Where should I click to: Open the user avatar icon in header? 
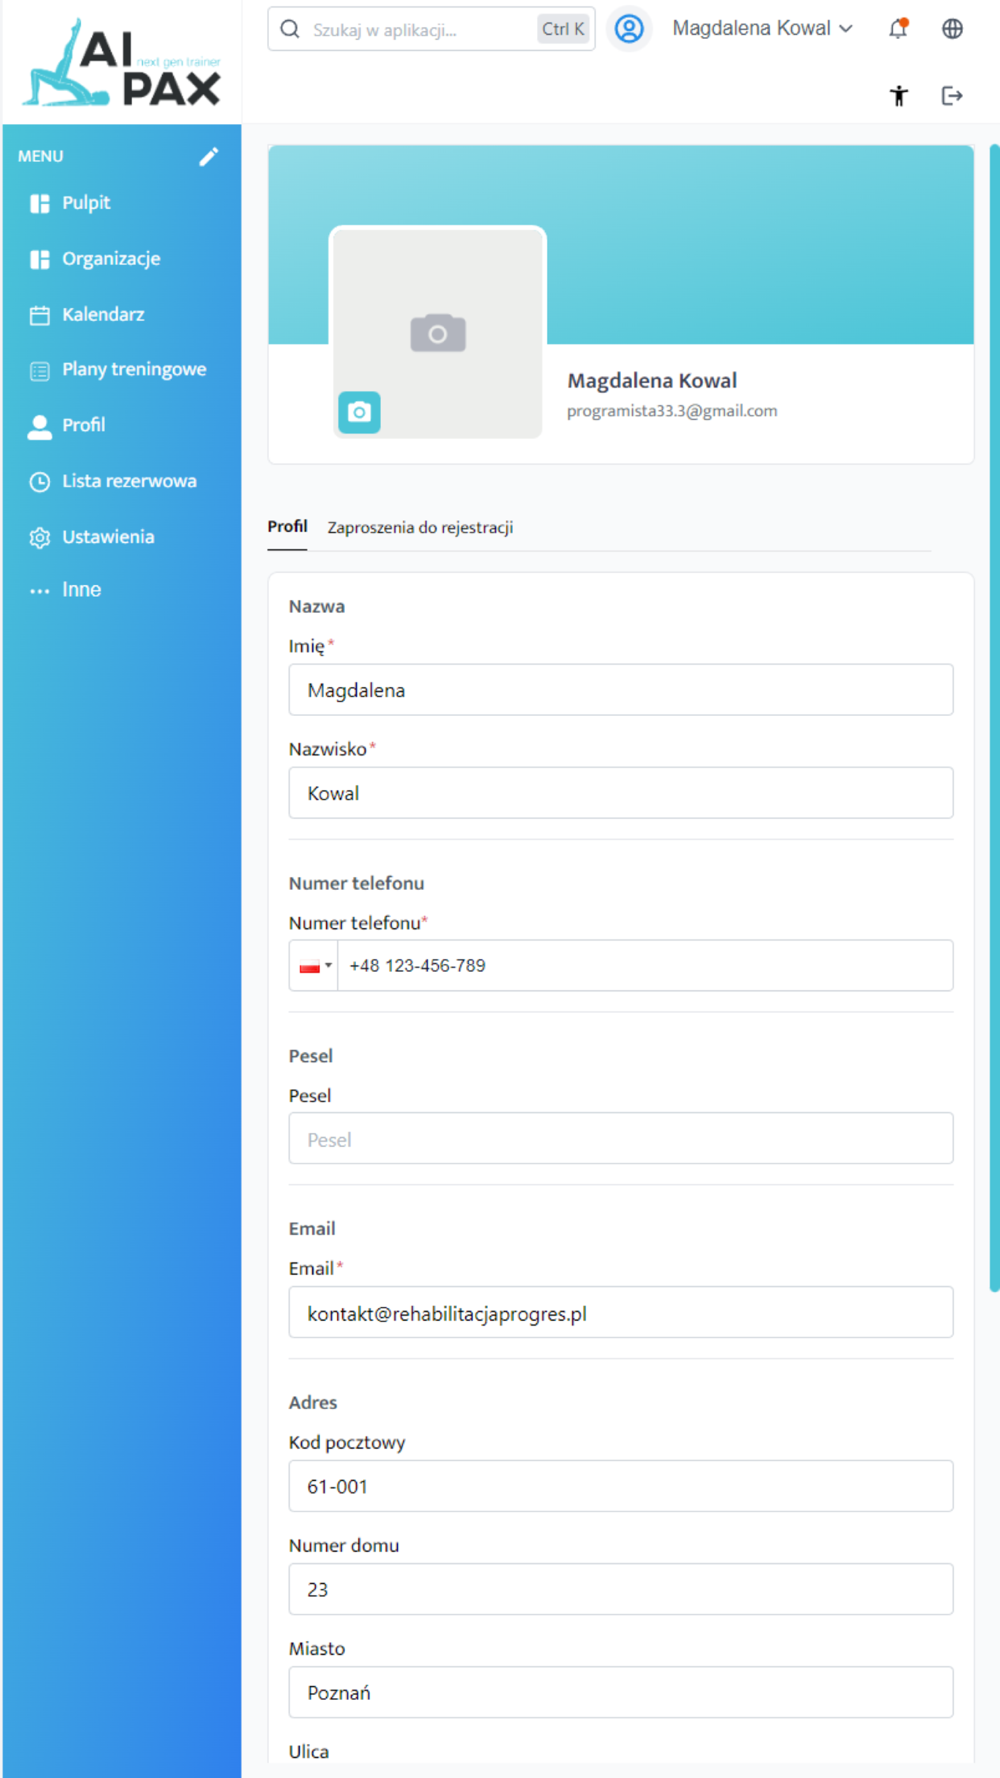tap(629, 28)
